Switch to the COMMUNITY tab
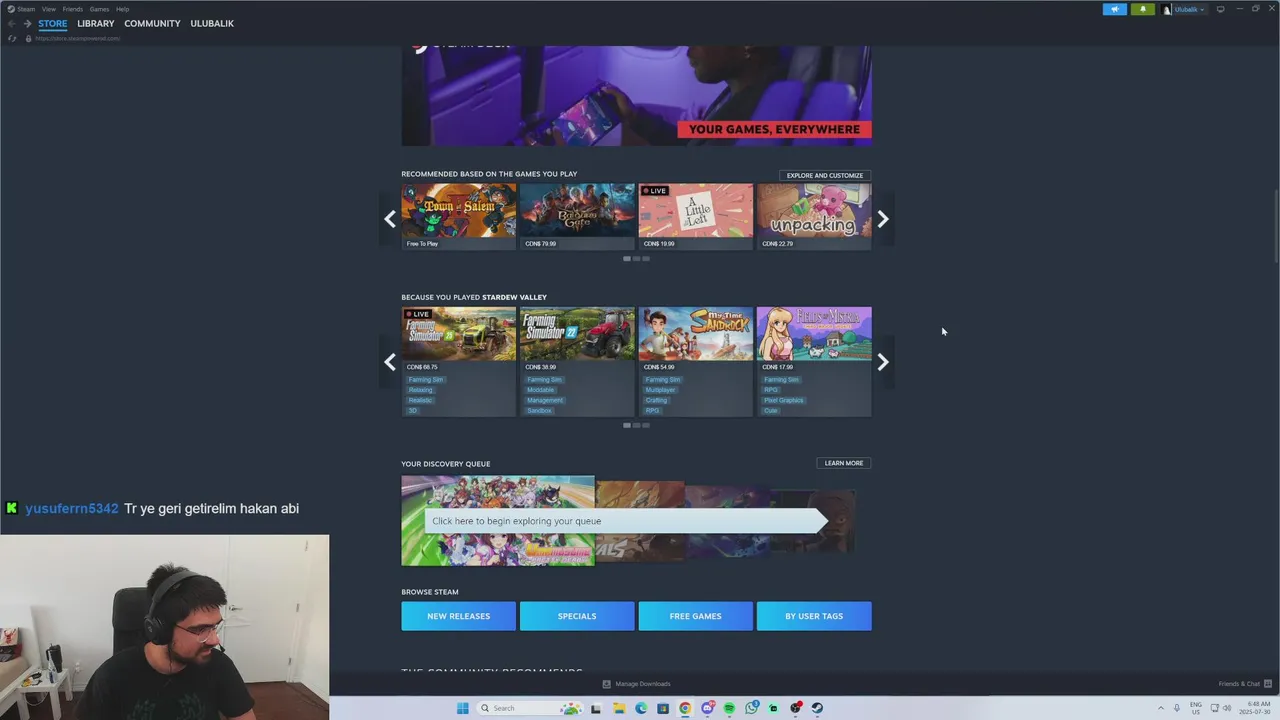This screenshot has width=1280, height=720. [x=152, y=23]
